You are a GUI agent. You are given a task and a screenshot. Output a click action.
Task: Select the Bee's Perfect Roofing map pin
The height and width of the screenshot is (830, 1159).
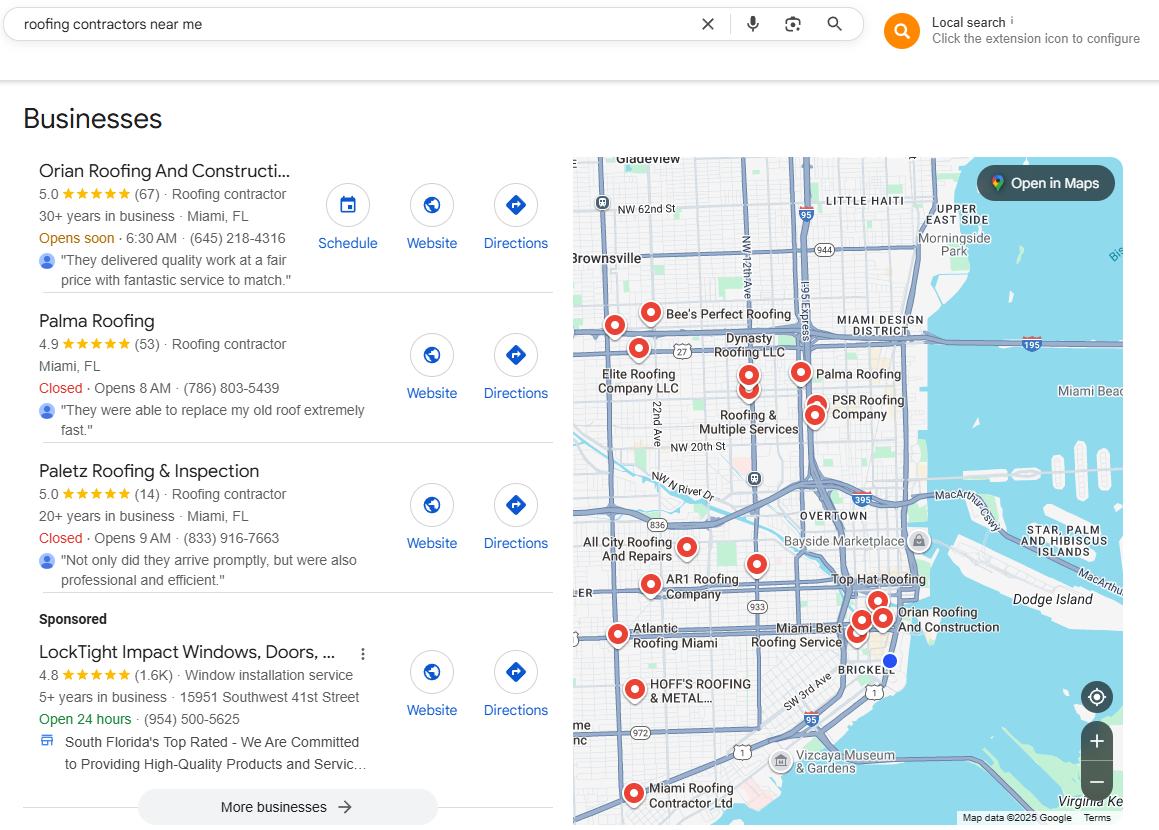[x=650, y=313]
